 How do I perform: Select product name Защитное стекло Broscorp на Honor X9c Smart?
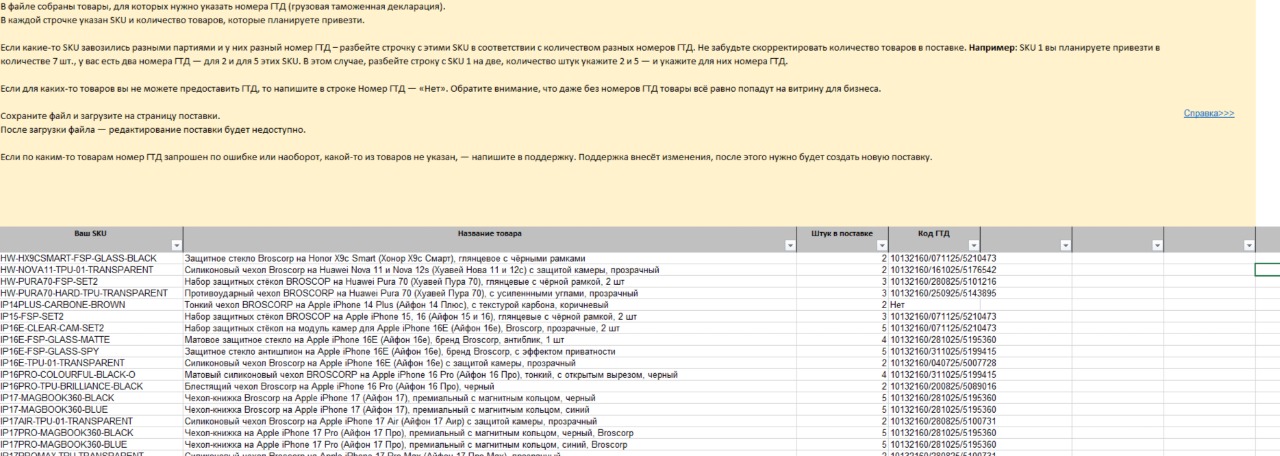tap(489, 258)
